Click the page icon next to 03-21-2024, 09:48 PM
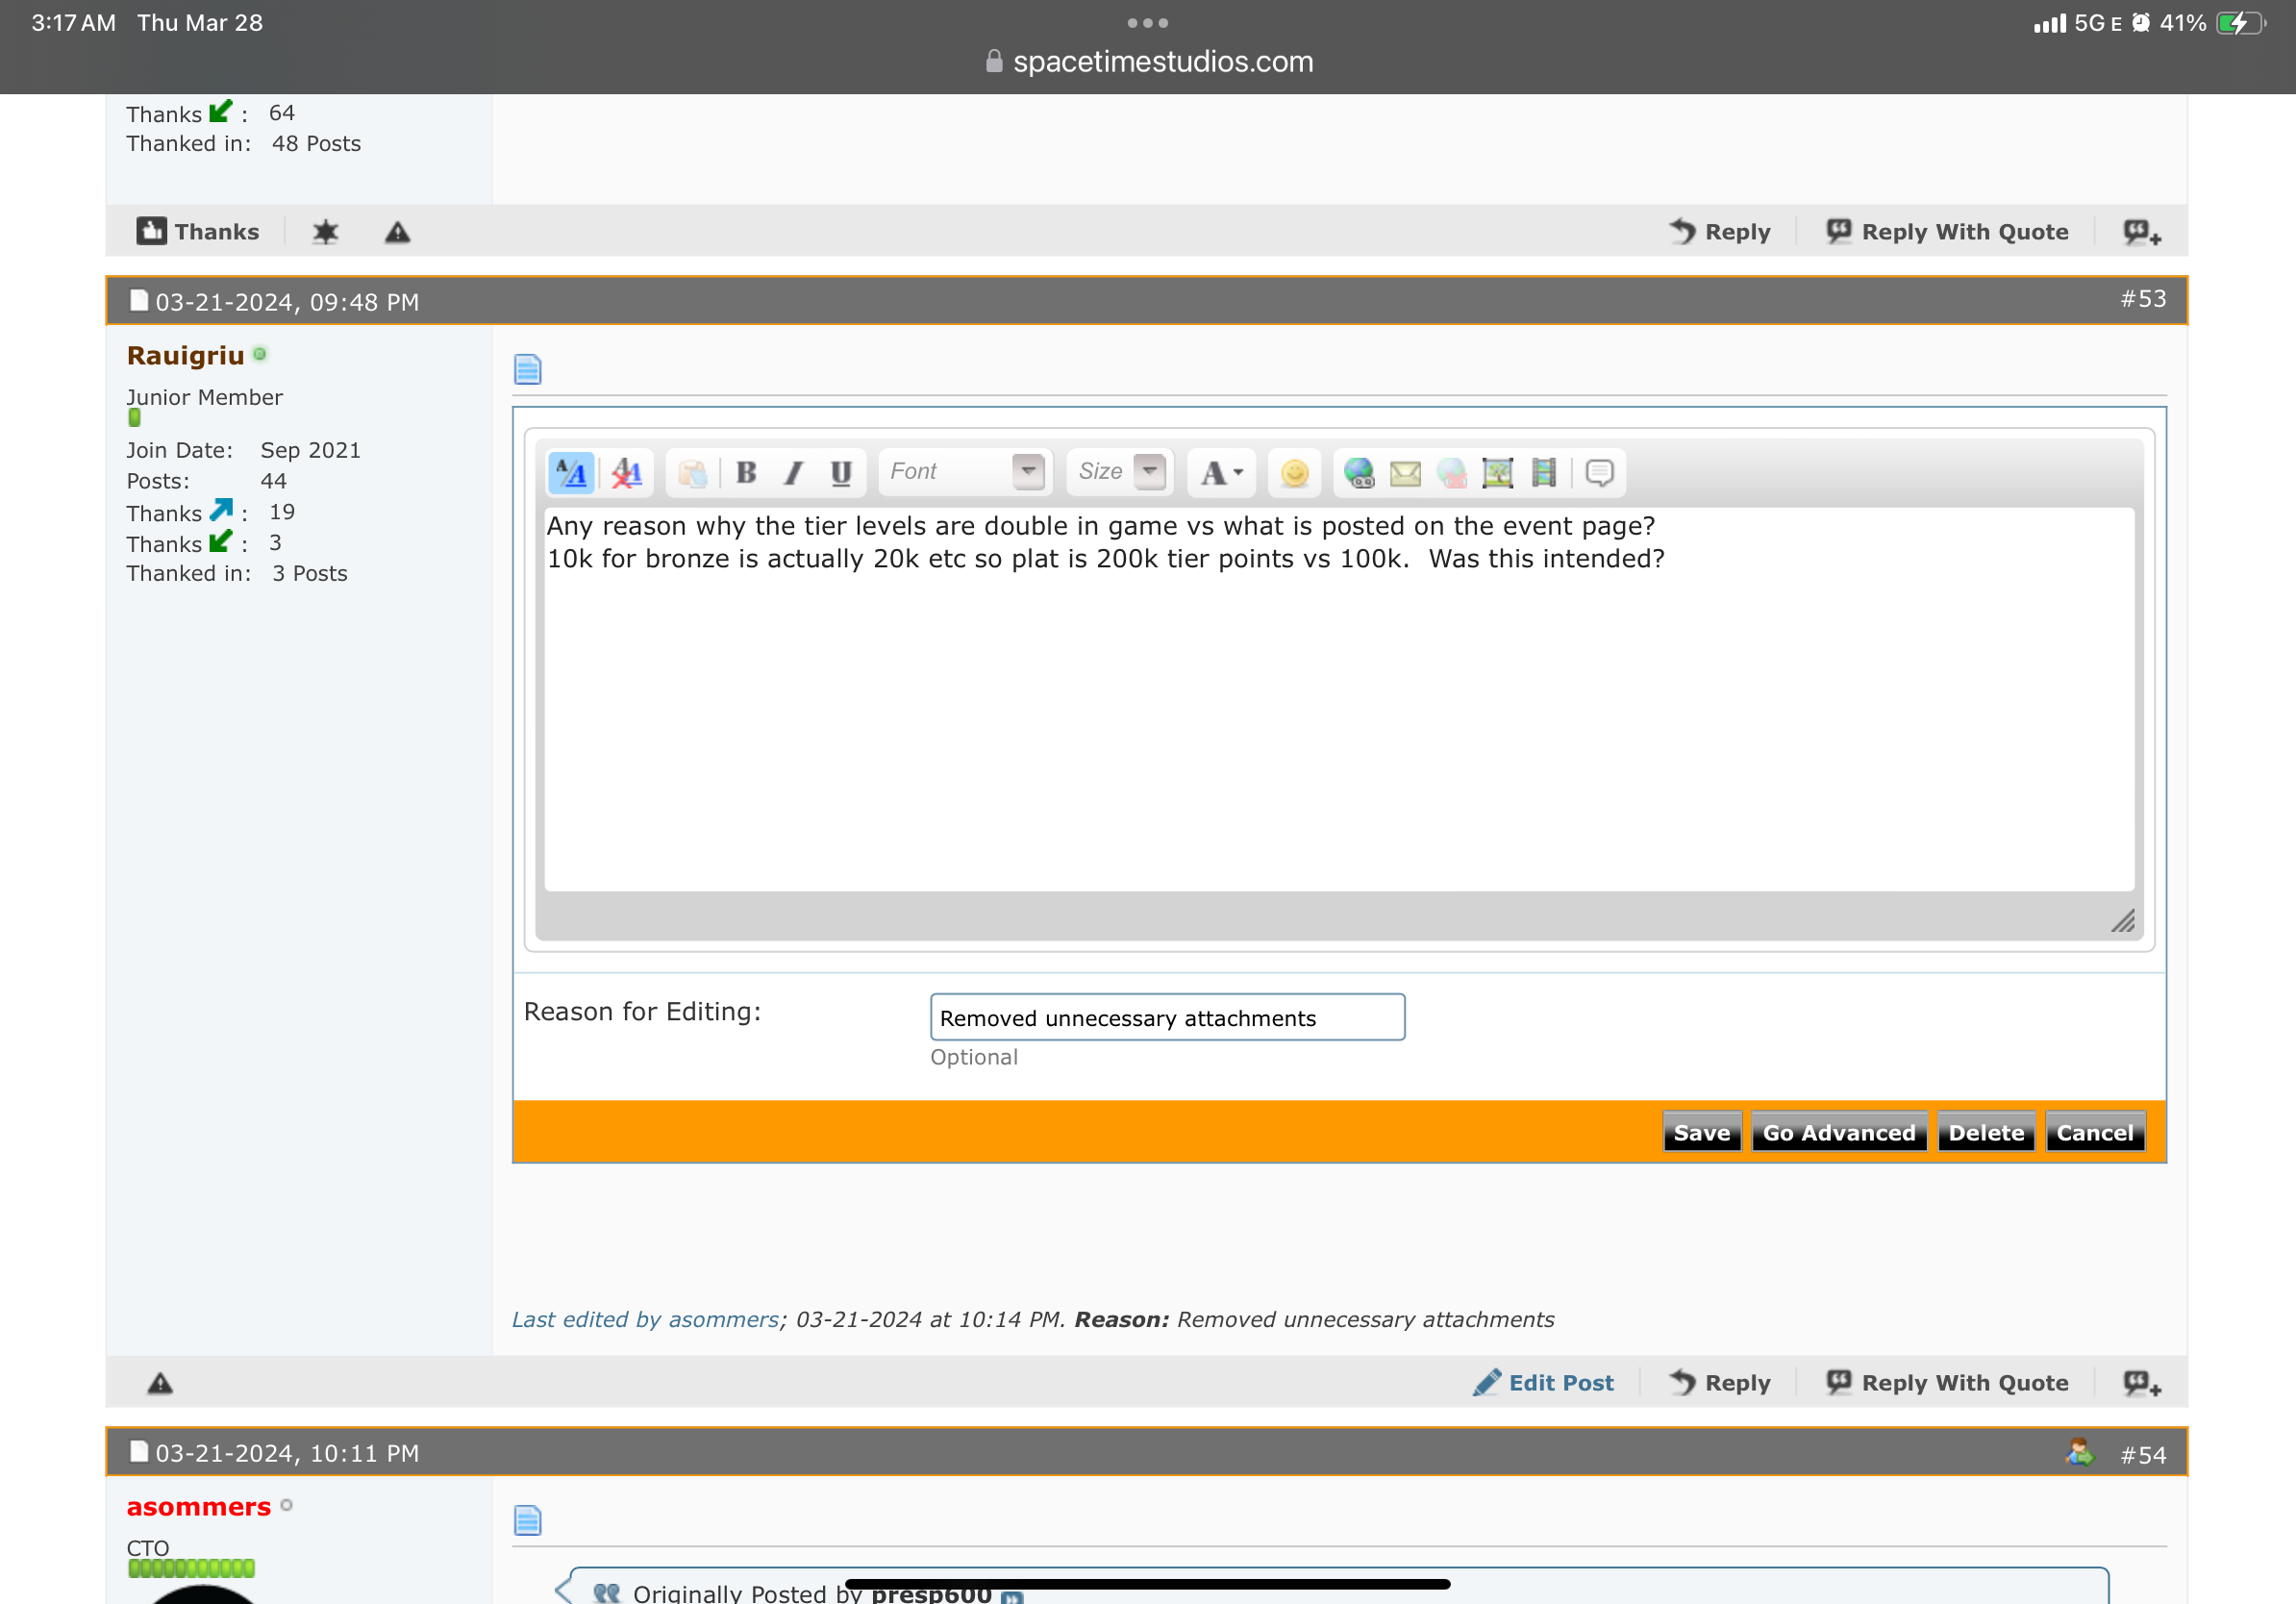This screenshot has width=2296, height=1604. (139, 300)
